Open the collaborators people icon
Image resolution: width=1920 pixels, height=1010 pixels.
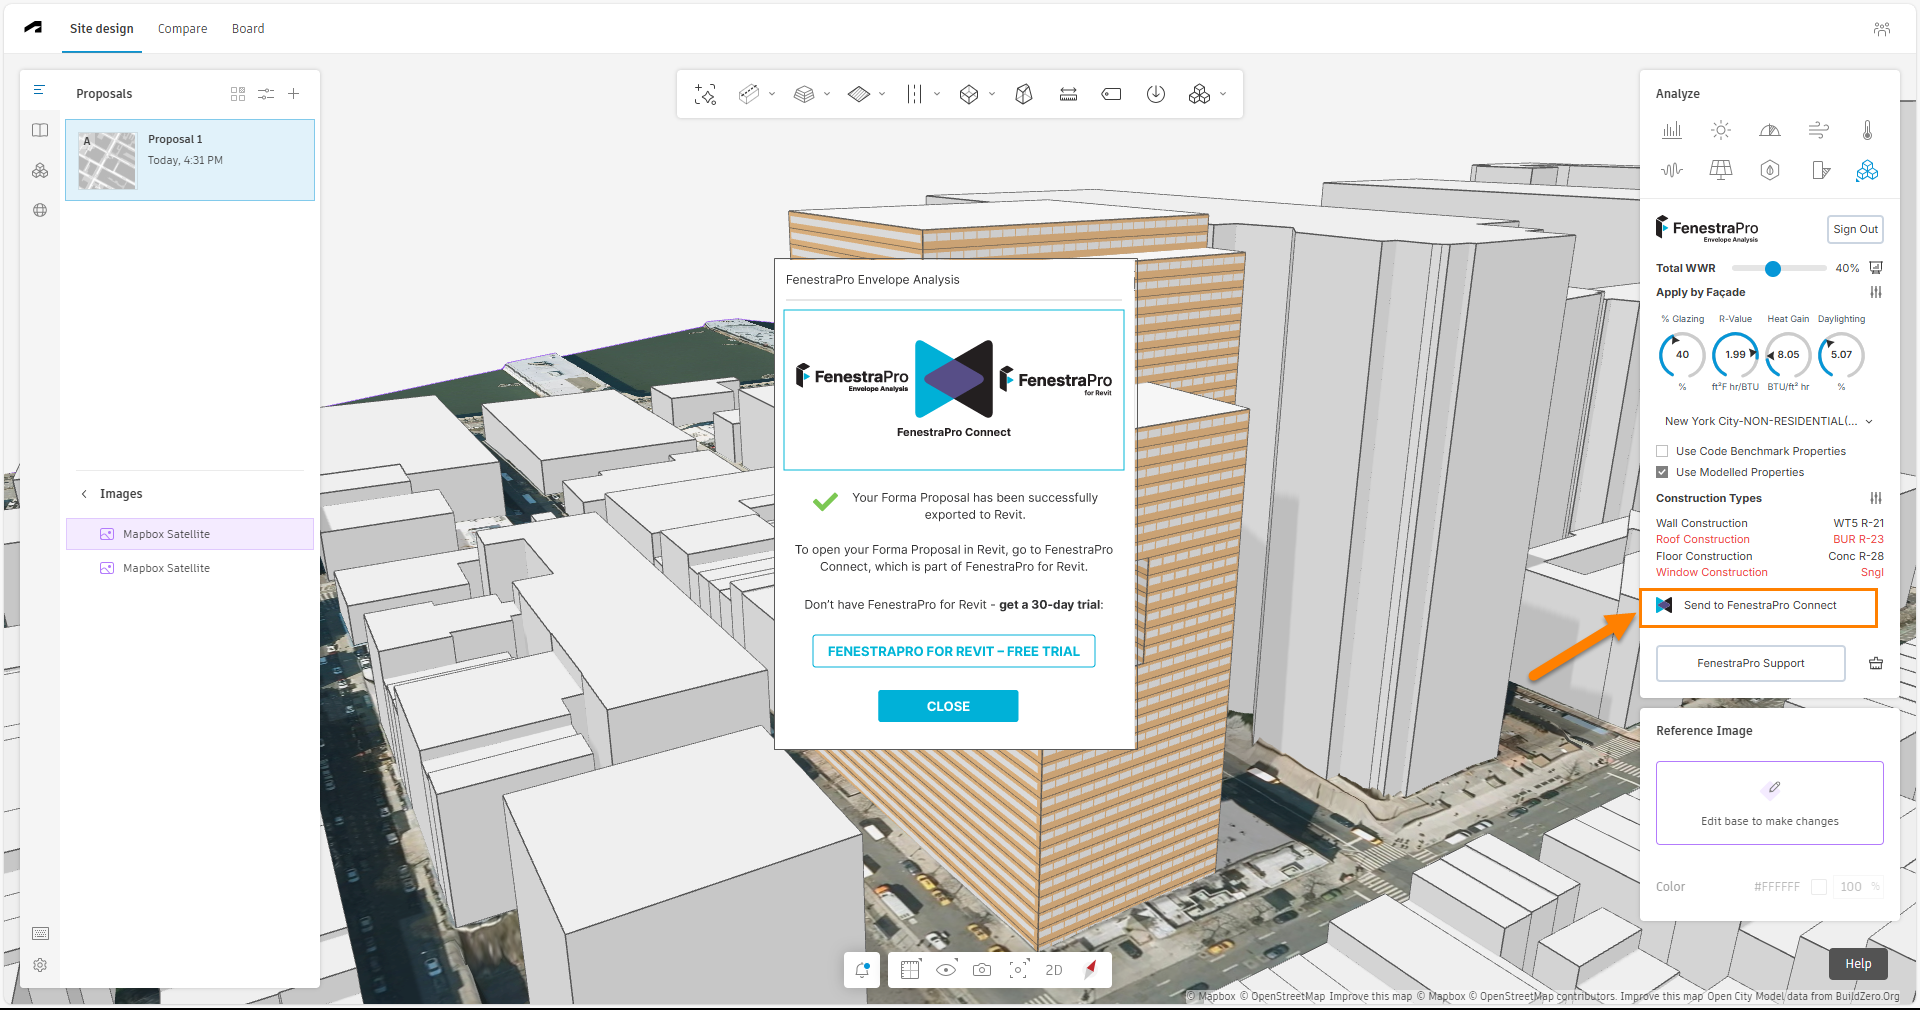point(1882,29)
